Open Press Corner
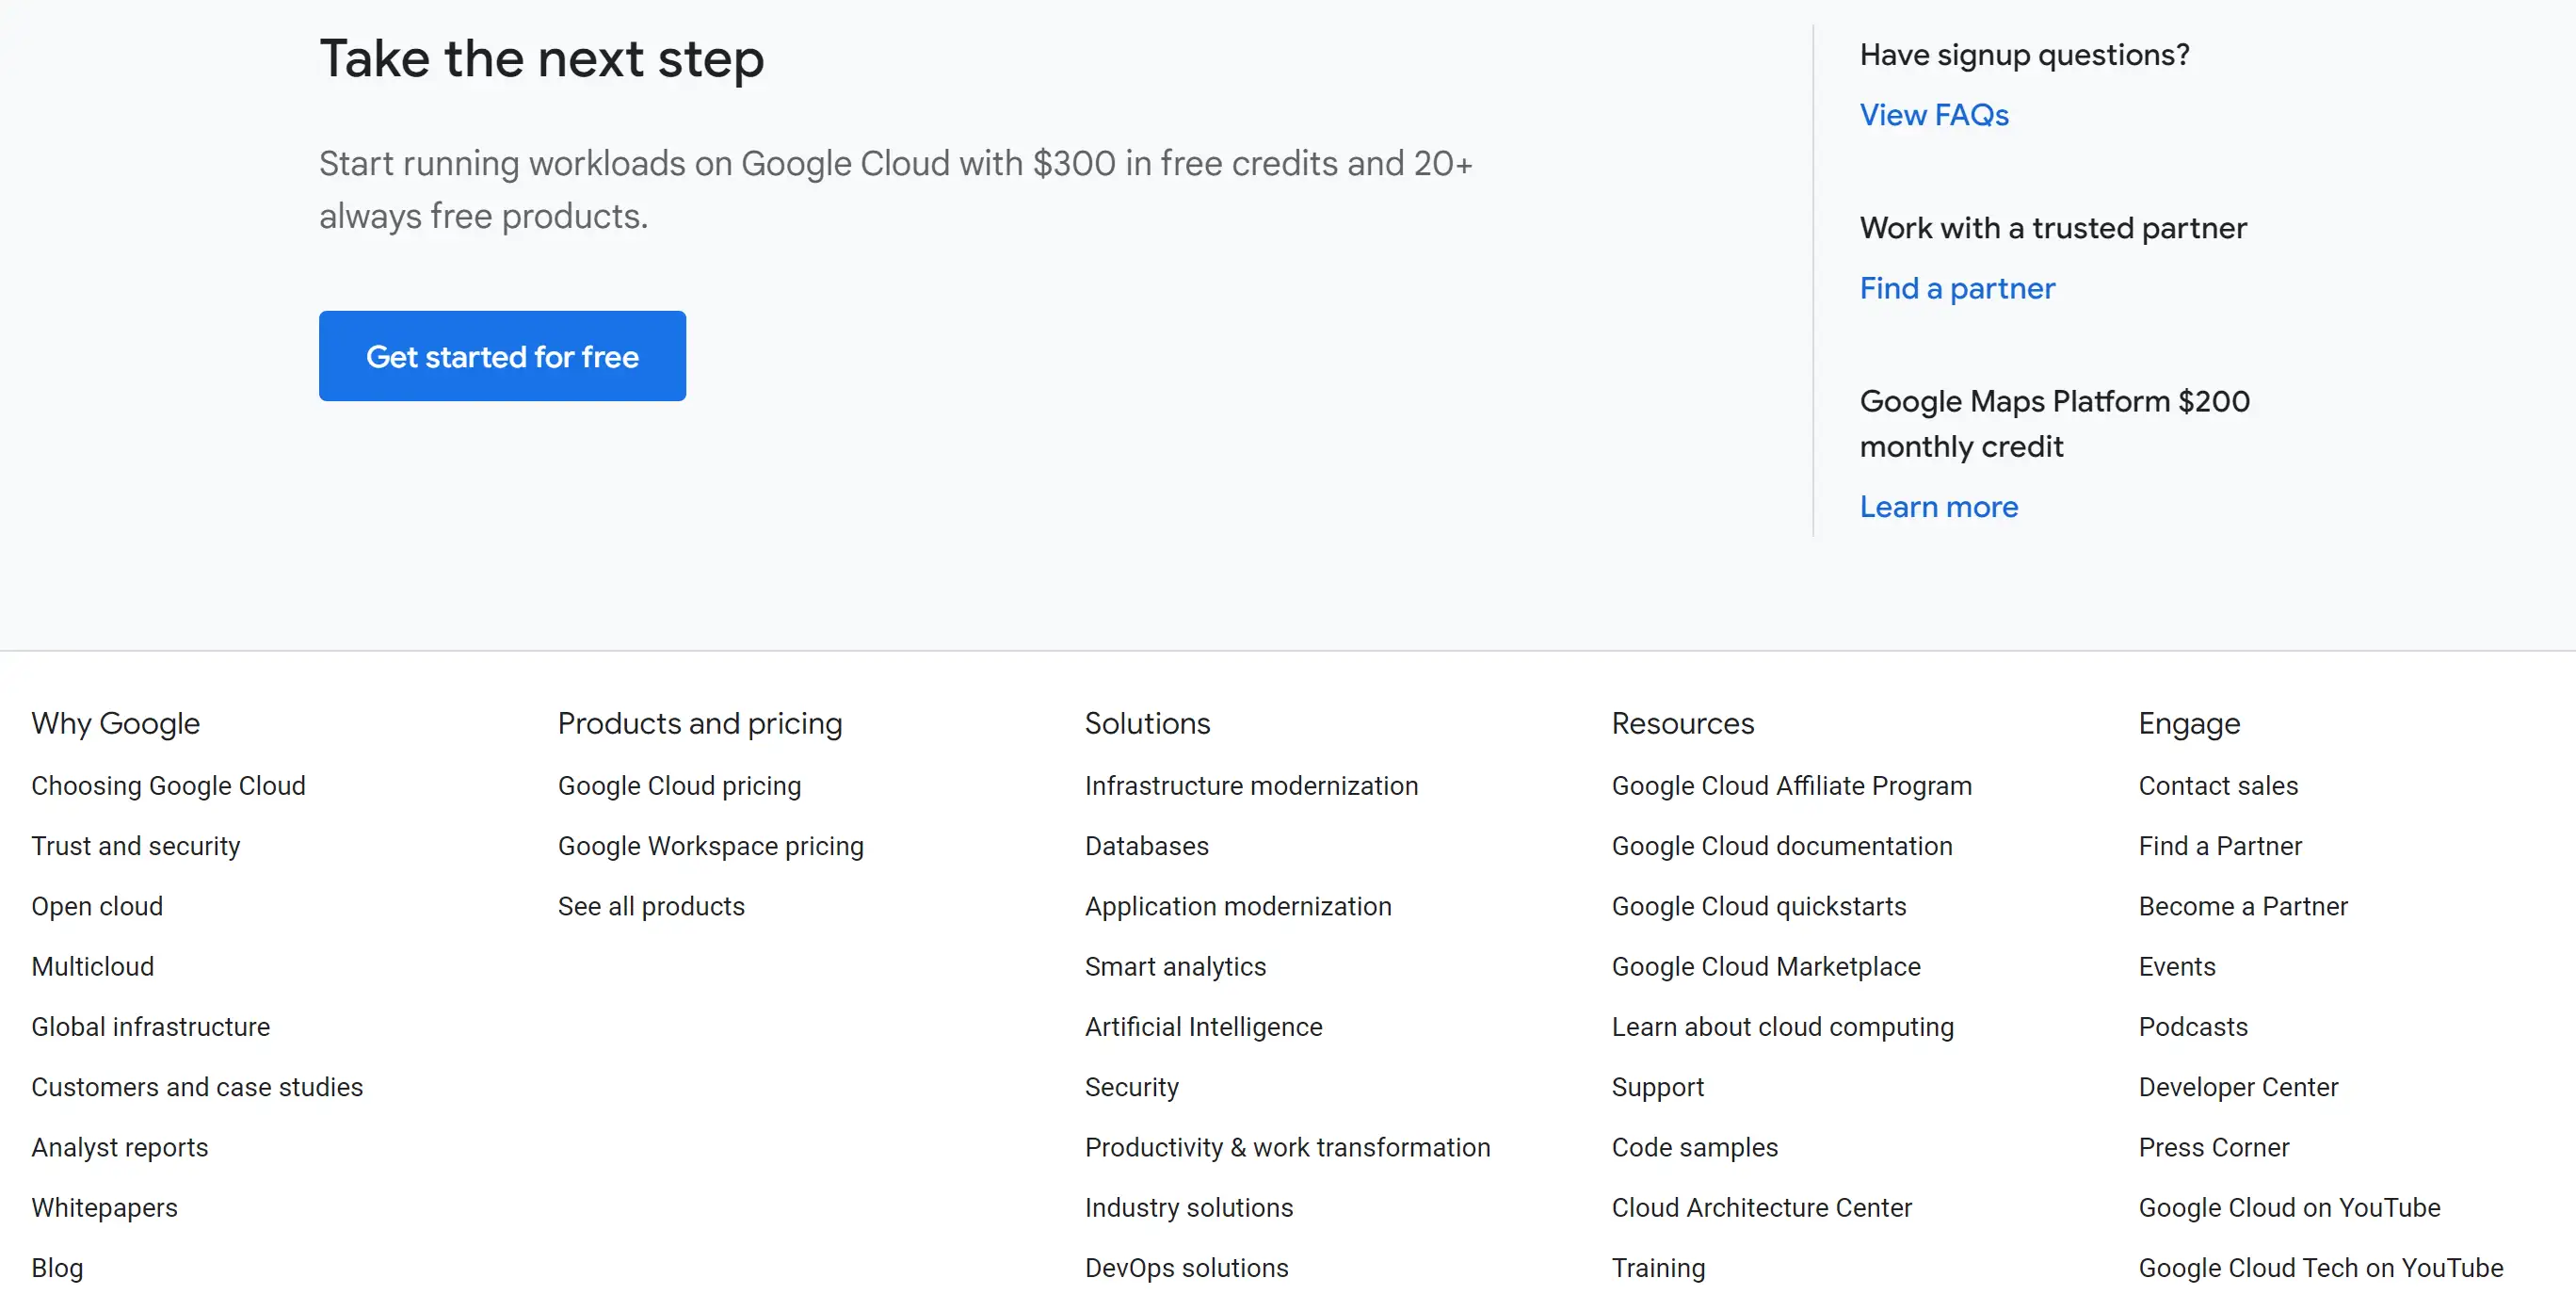Image resolution: width=2576 pixels, height=1294 pixels. [2213, 1147]
